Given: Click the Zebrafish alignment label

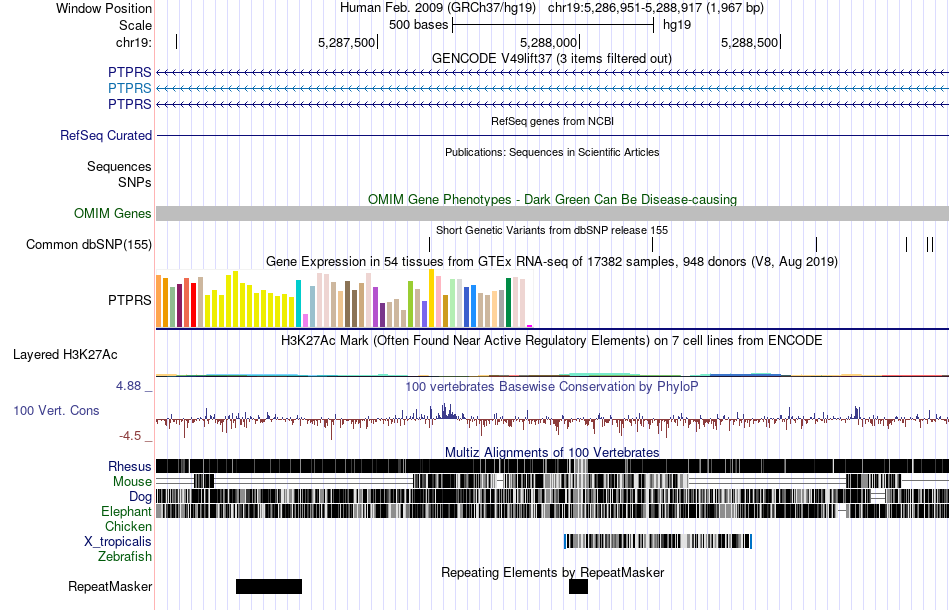Looking at the screenshot, I should point(125,556).
